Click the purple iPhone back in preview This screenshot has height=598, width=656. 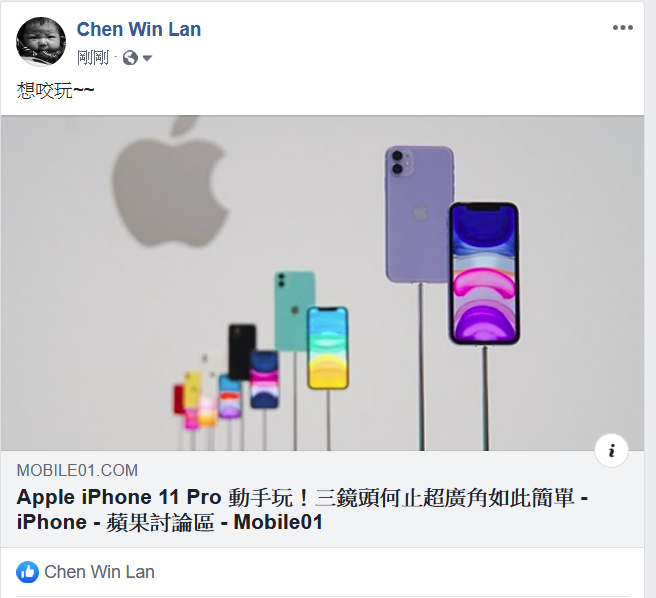coord(418,213)
